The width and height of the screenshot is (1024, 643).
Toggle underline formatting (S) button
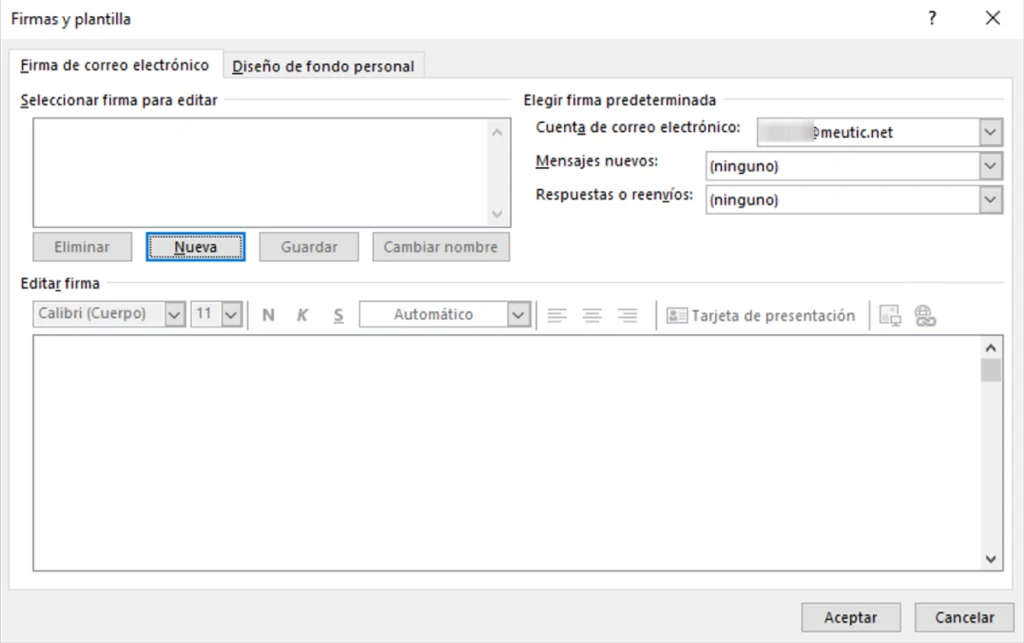click(x=338, y=315)
